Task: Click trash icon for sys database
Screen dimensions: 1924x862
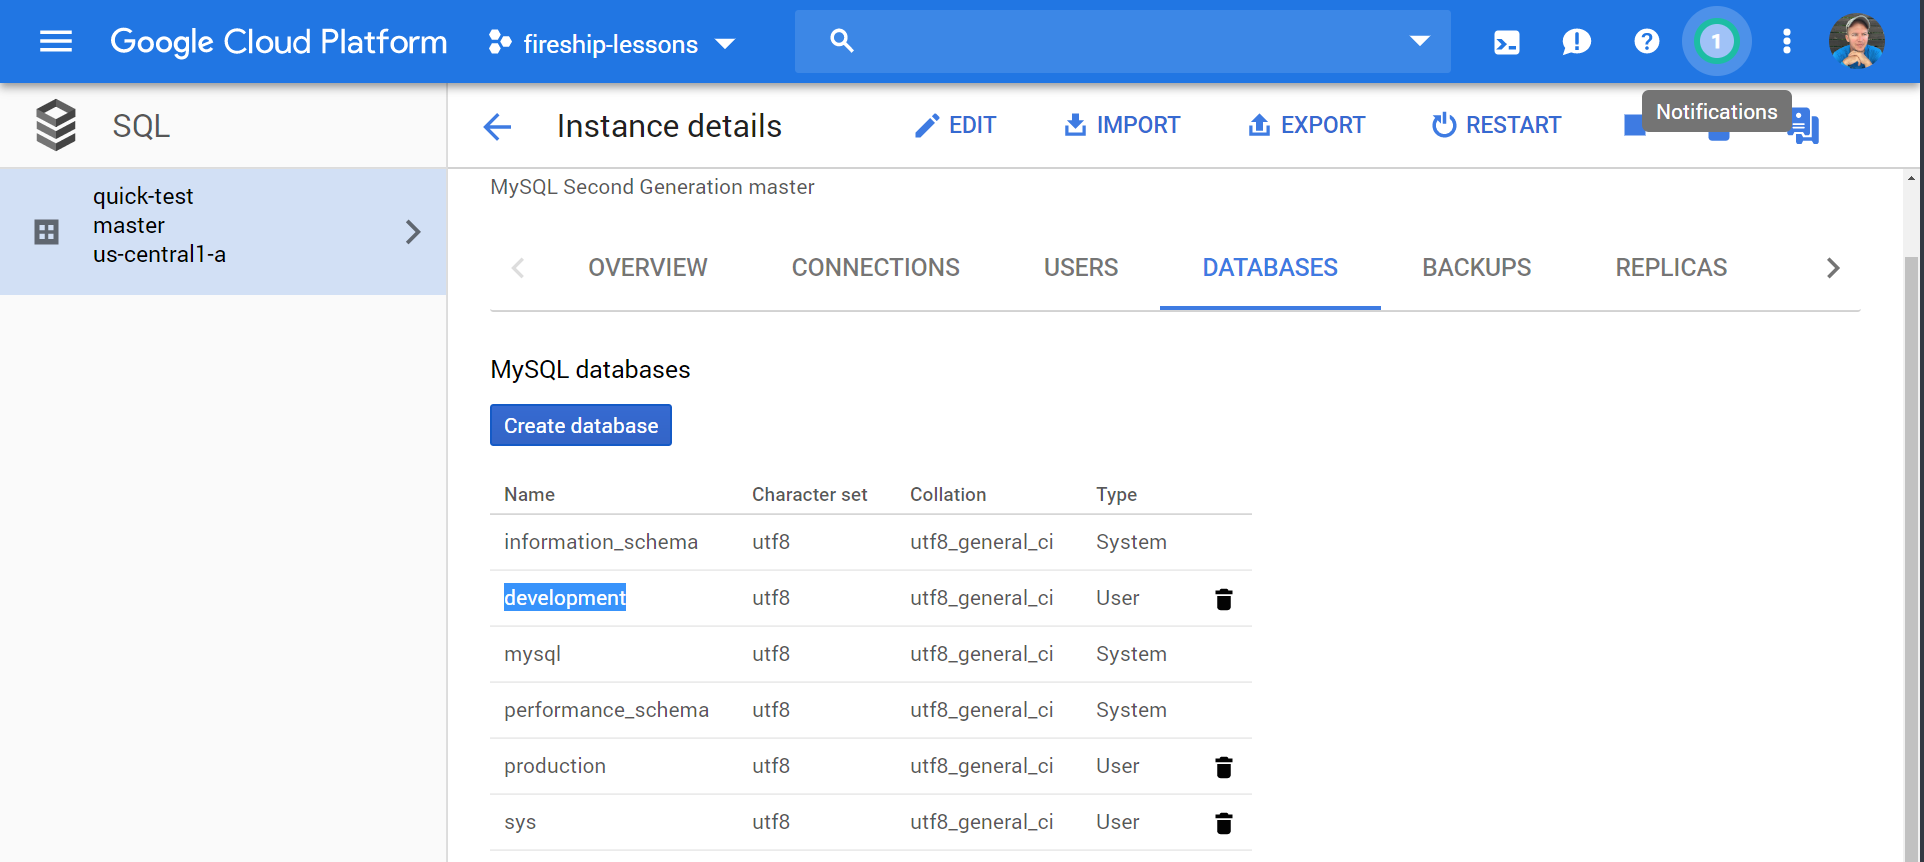Action: click(x=1223, y=823)
